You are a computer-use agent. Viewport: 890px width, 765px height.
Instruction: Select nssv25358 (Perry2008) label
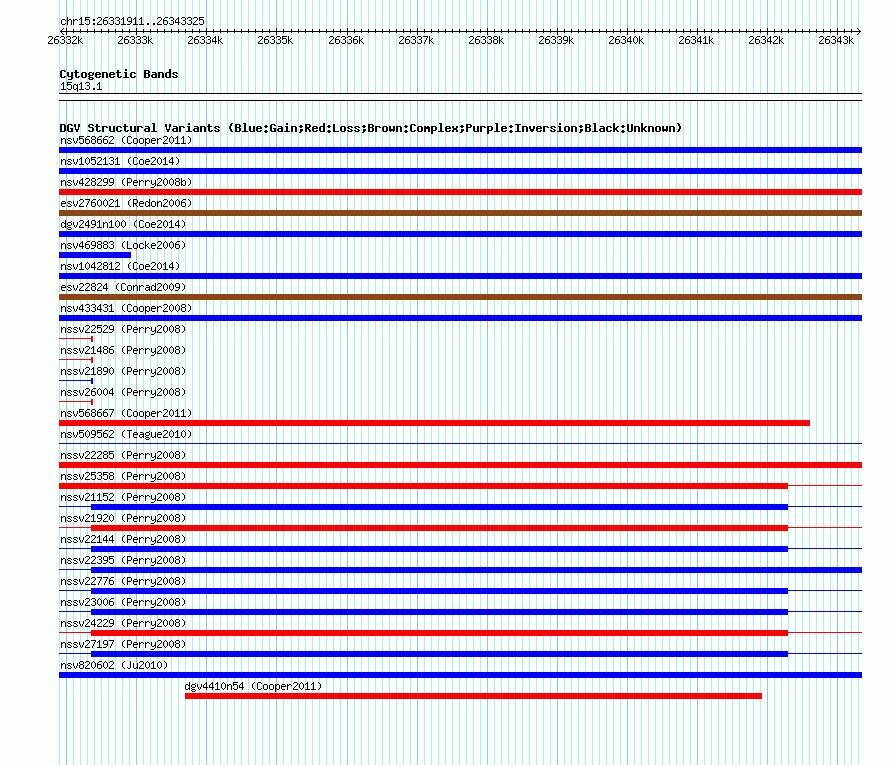coord(123,476)
